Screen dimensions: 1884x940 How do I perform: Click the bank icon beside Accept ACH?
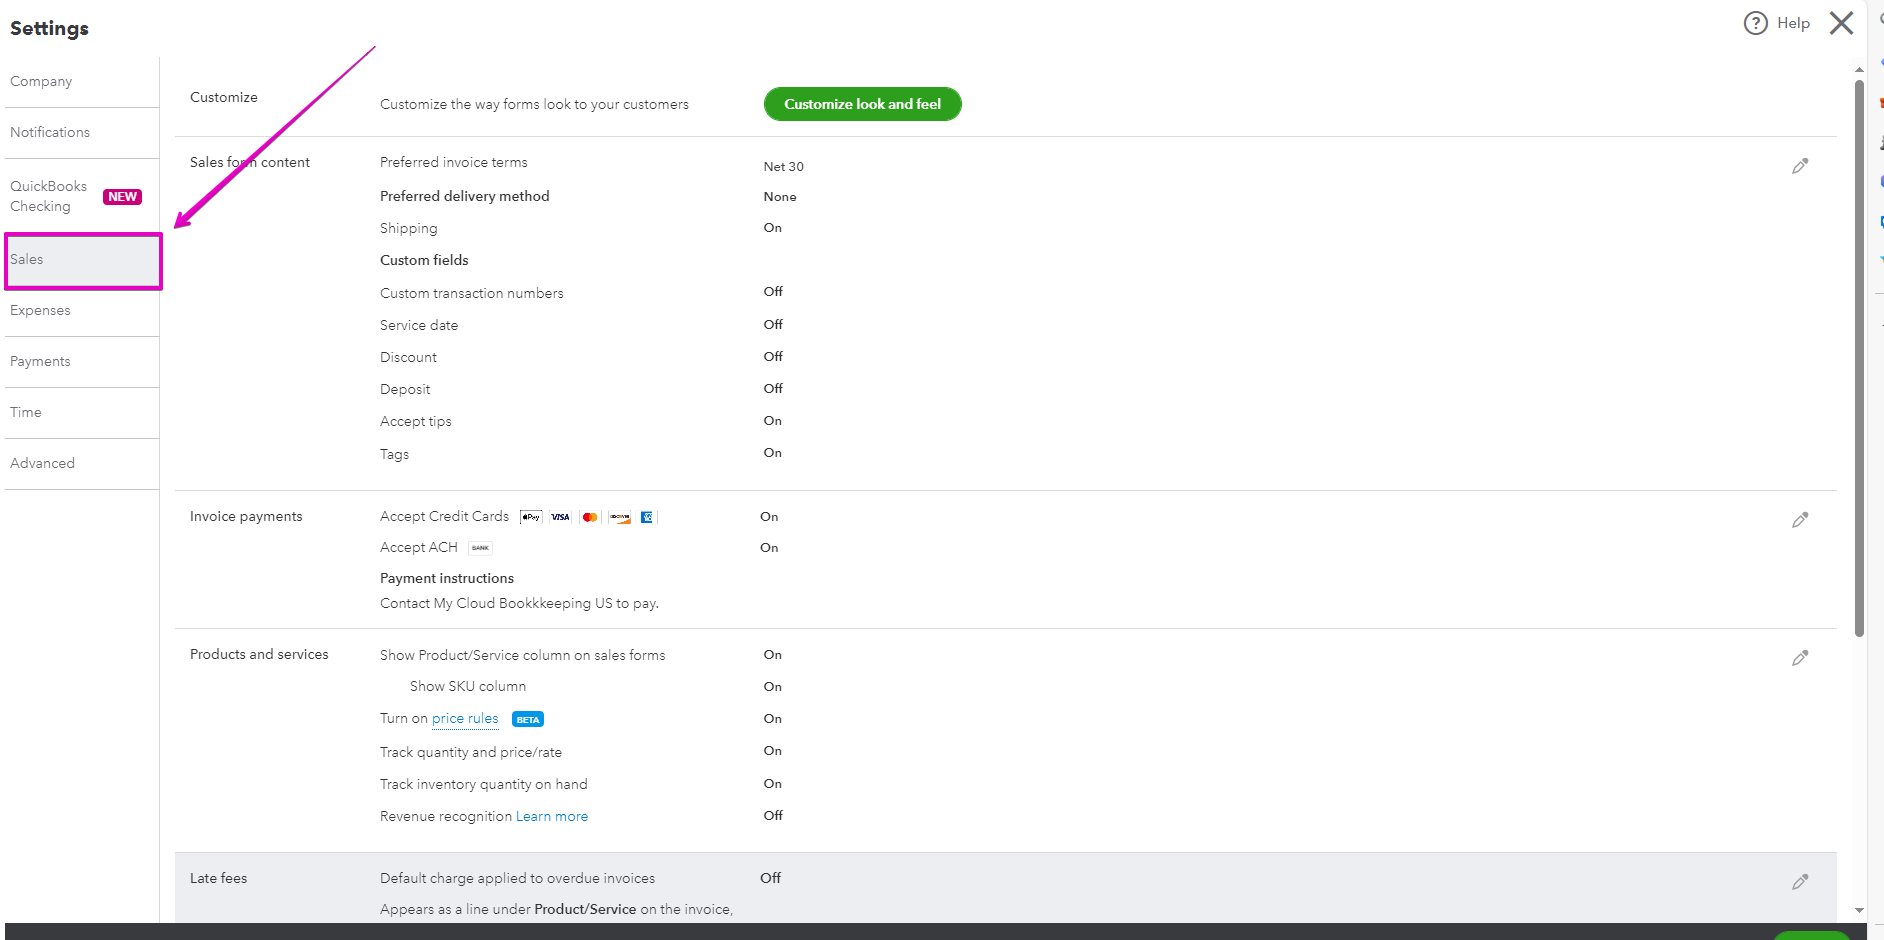pos(481,548)
